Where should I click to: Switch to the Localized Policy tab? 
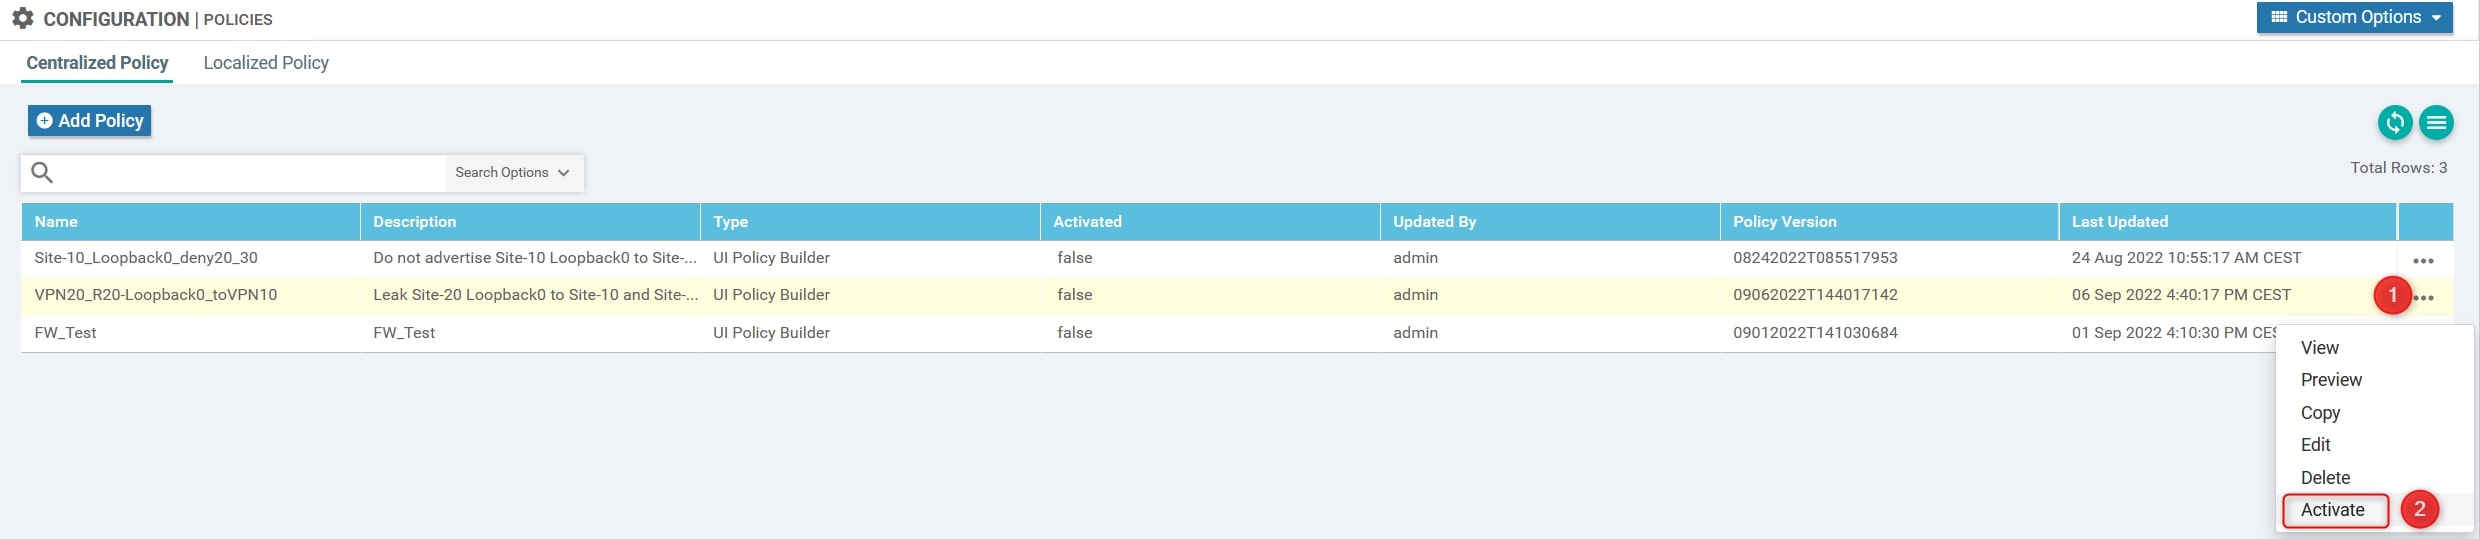(266, 63)
